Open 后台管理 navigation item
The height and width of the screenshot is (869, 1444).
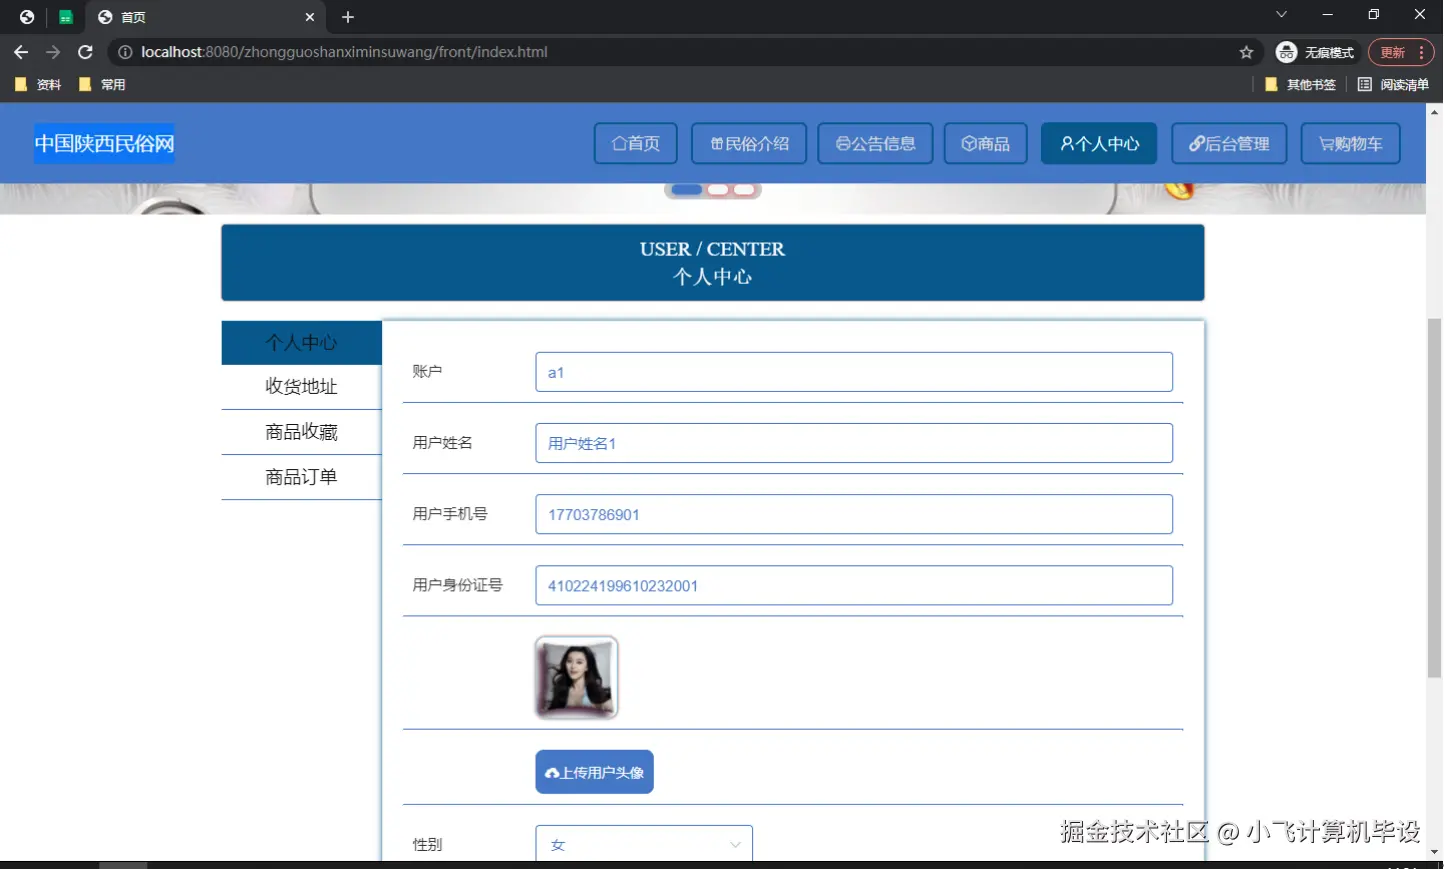click(x=1229, y=143)
